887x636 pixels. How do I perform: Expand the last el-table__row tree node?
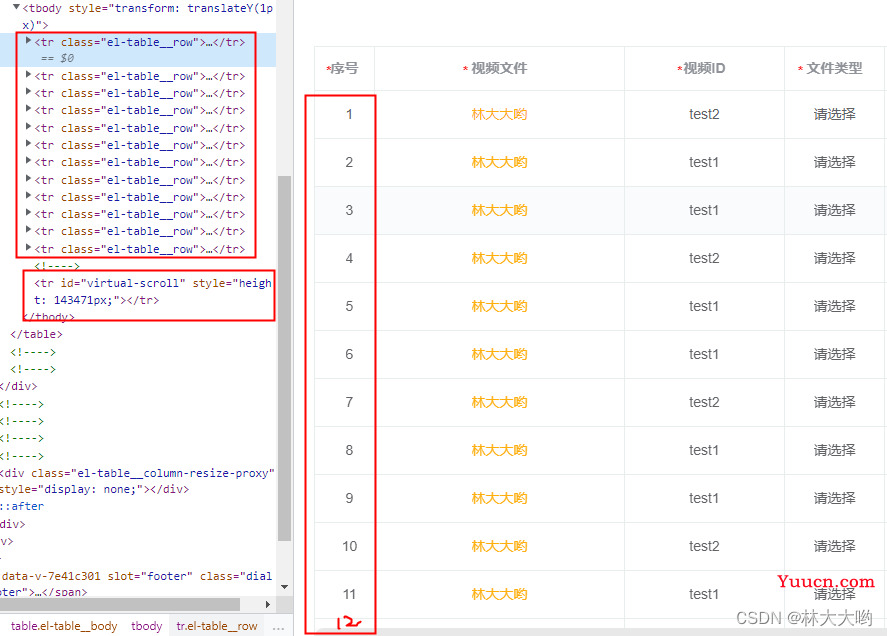(x=28, y=247)
